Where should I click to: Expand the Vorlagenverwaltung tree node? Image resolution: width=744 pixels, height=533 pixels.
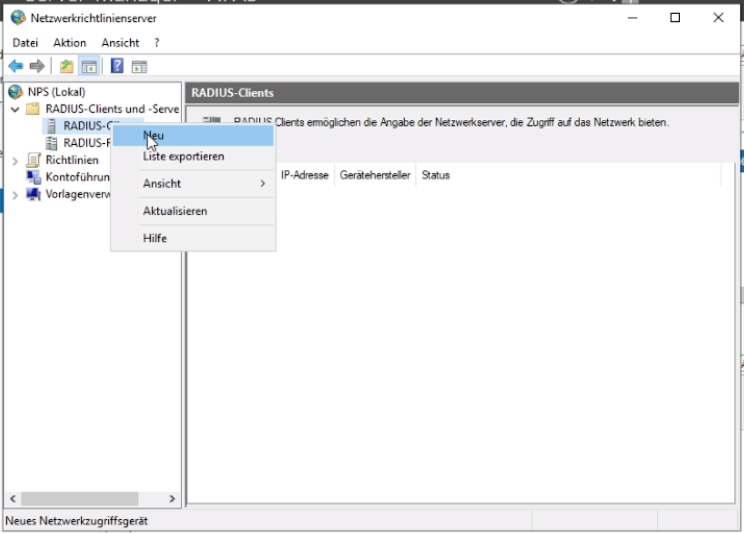(x=15, y=195)
